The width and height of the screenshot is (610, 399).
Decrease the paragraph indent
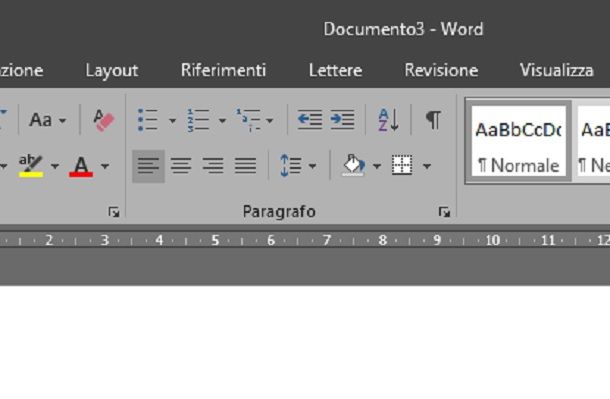[310, 120]
